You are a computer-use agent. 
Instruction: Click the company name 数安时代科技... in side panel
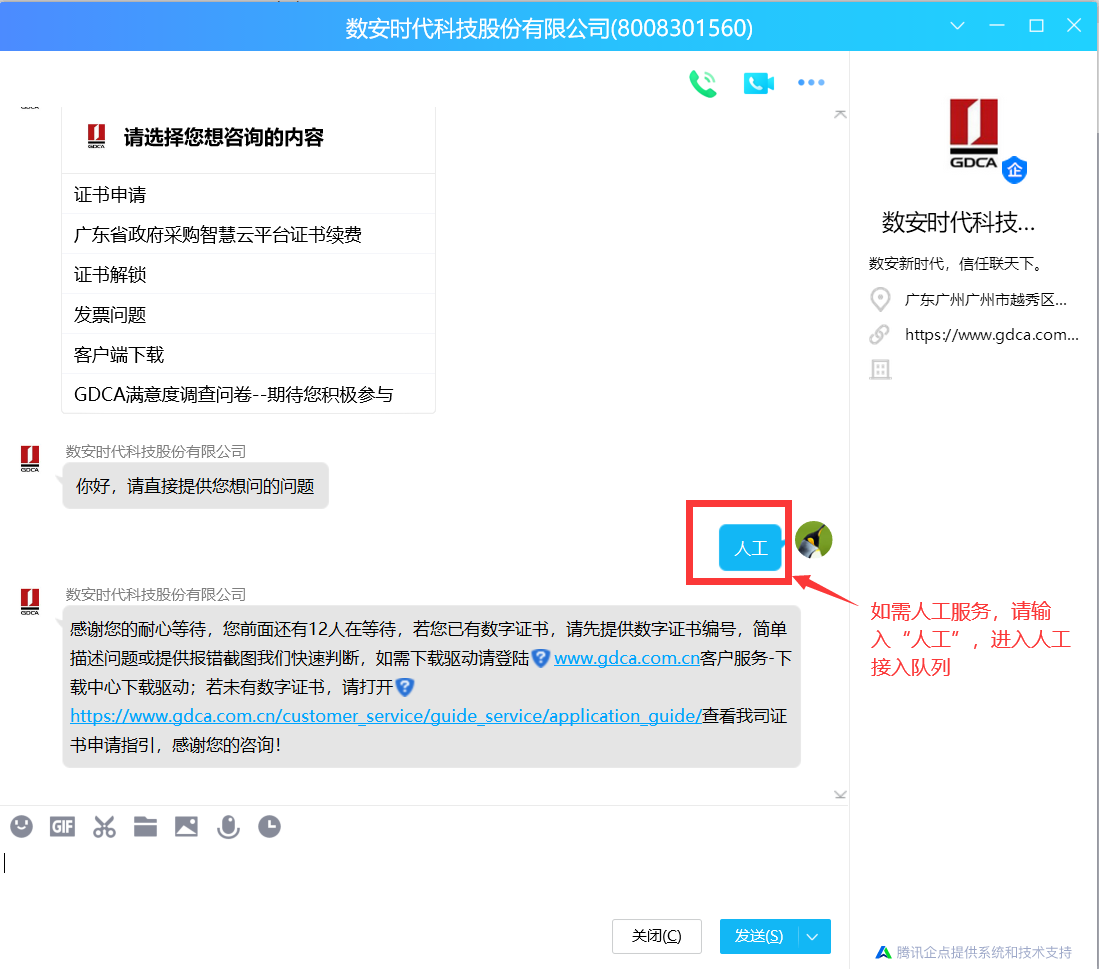point(958,222)
